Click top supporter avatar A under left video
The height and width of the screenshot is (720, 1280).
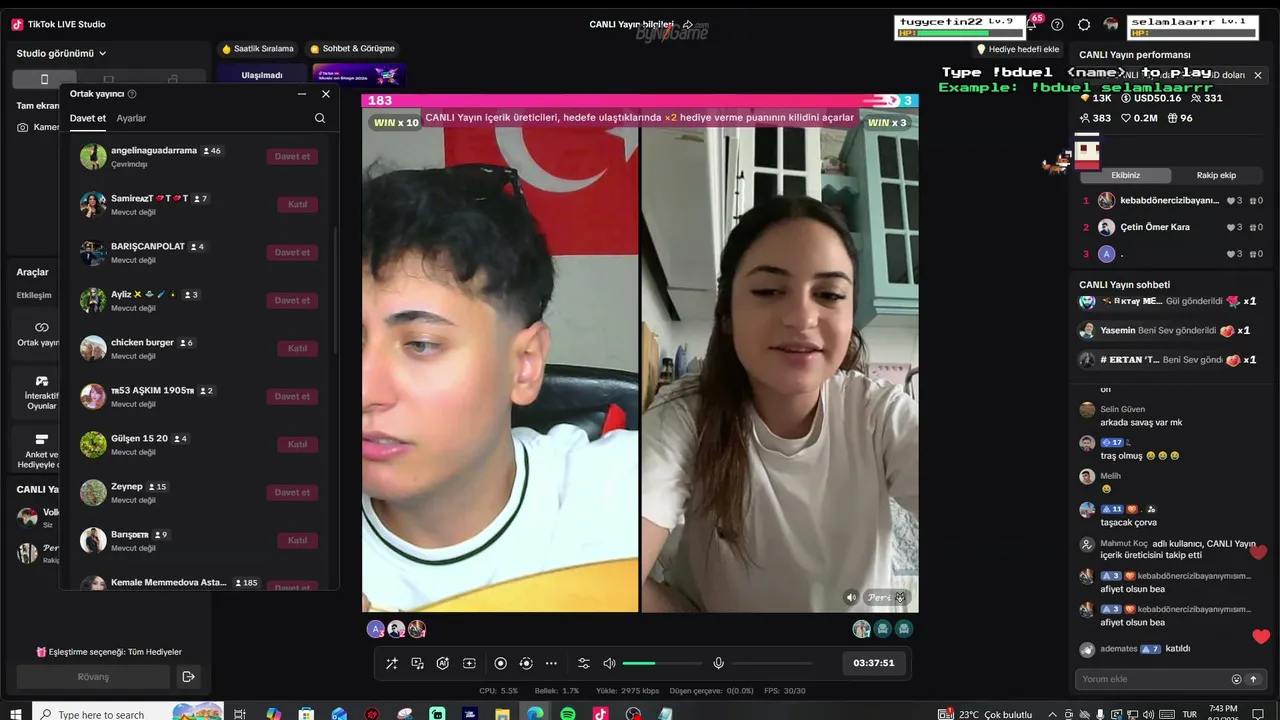point(375,629)
